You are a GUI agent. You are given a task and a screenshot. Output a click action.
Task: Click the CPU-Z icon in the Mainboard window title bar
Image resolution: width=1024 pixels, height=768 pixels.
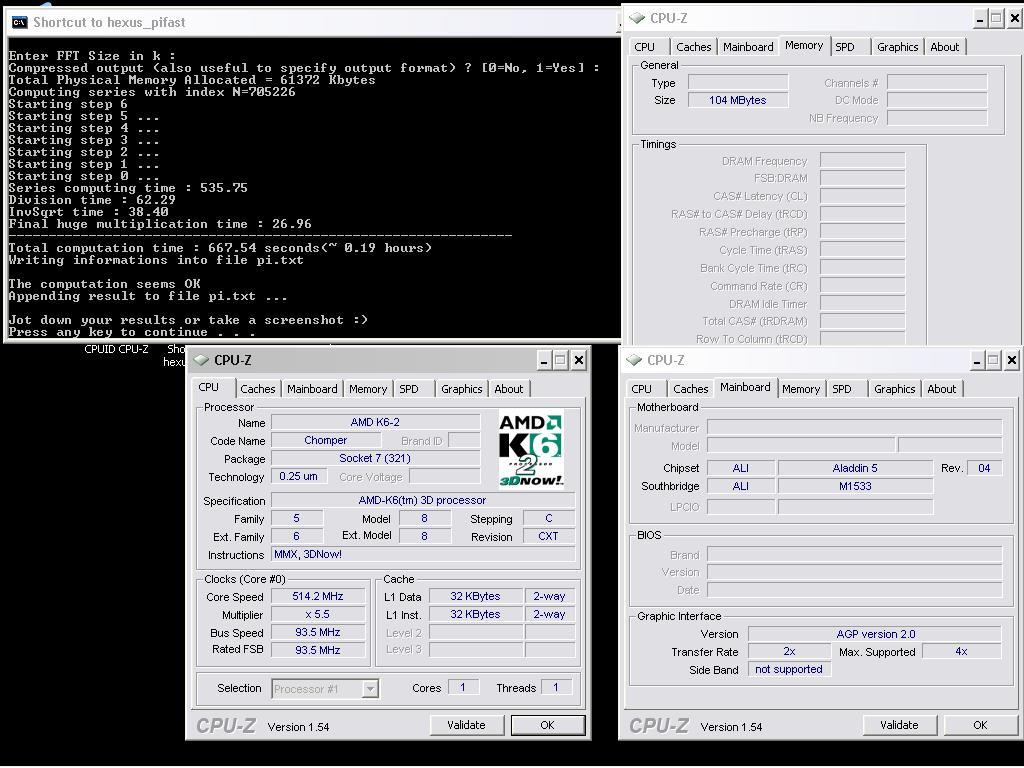coord(633,360)
